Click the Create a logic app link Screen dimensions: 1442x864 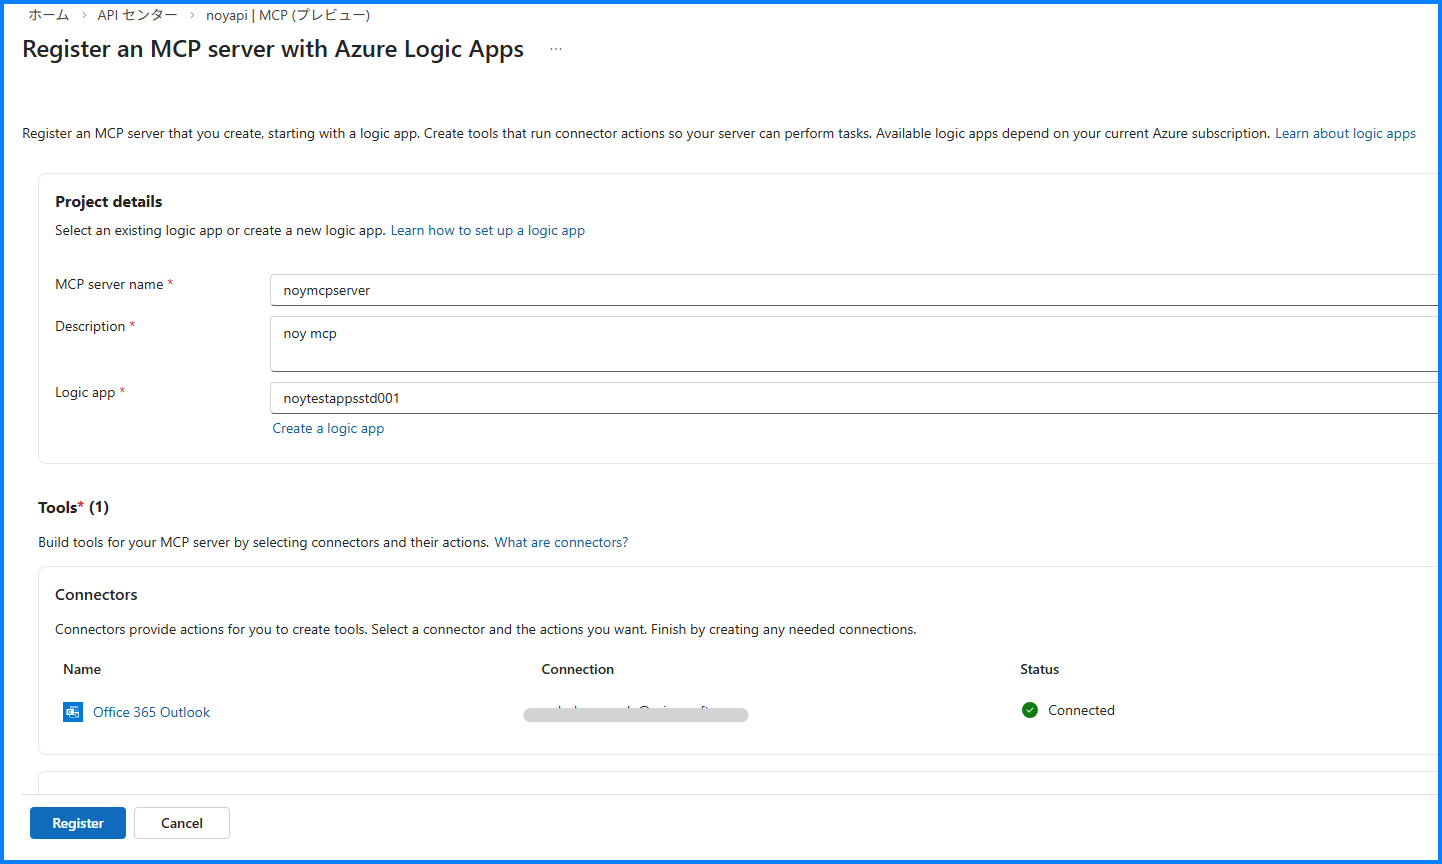click(328, 428)
